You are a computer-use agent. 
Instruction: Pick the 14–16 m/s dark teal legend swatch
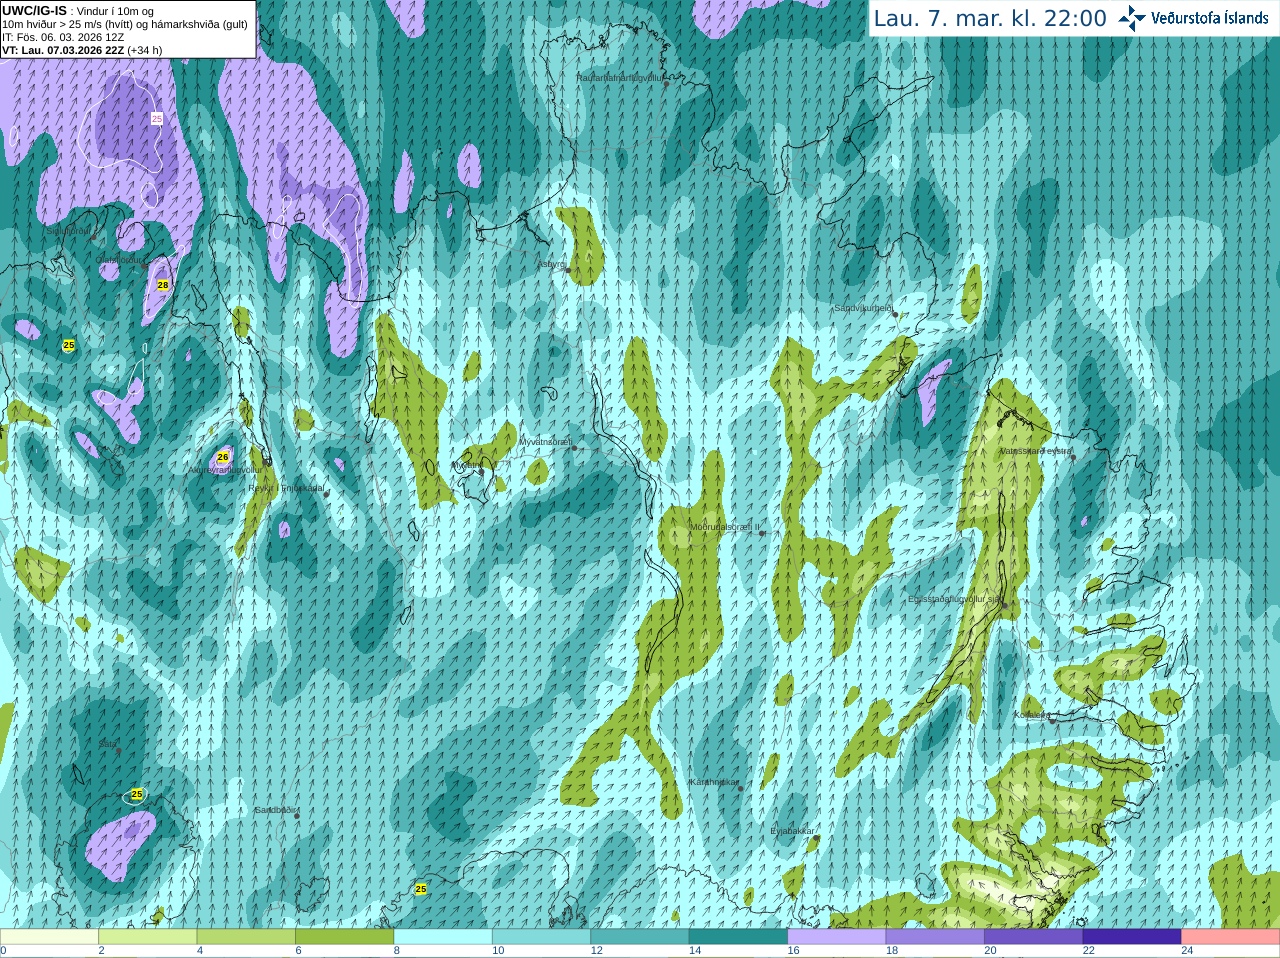tap(738, 937)
